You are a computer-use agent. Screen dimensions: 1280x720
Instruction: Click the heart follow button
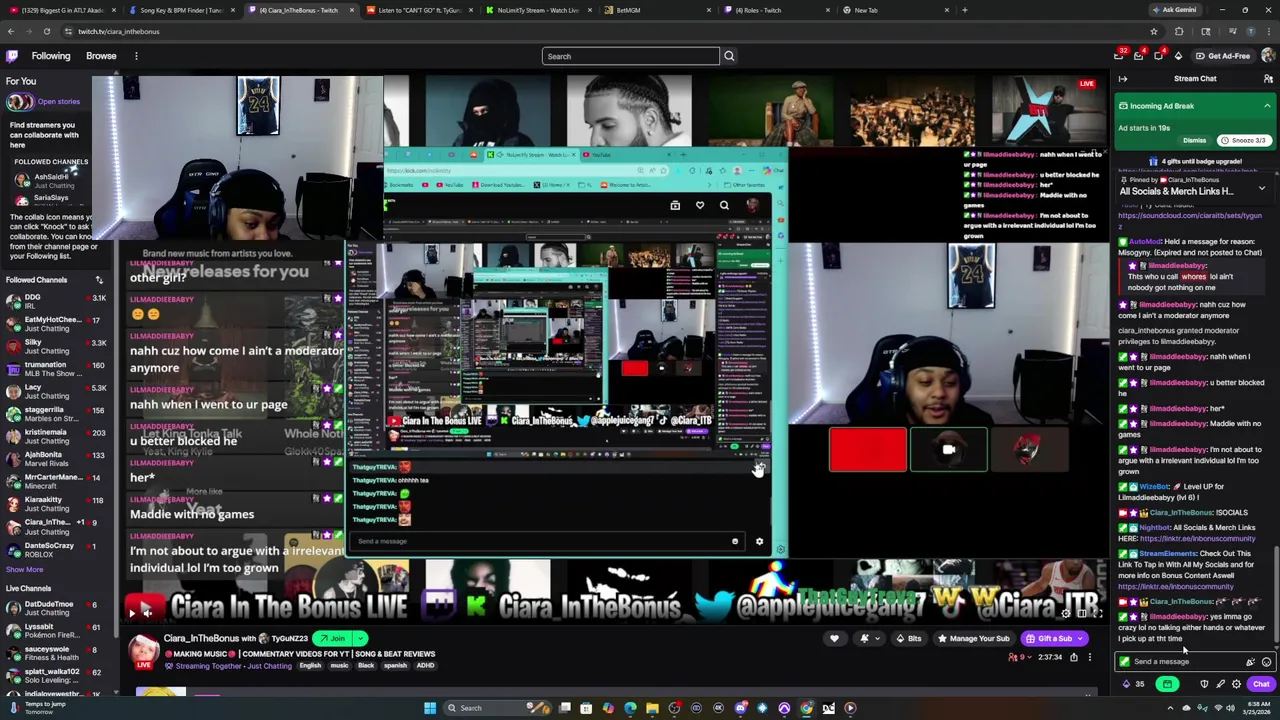click(834, 638)
